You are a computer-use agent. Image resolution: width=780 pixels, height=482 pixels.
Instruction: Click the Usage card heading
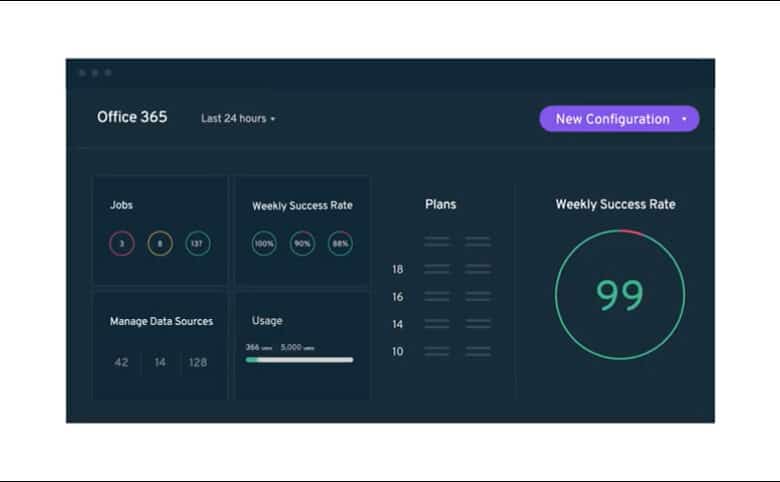[x=267, y=321]
